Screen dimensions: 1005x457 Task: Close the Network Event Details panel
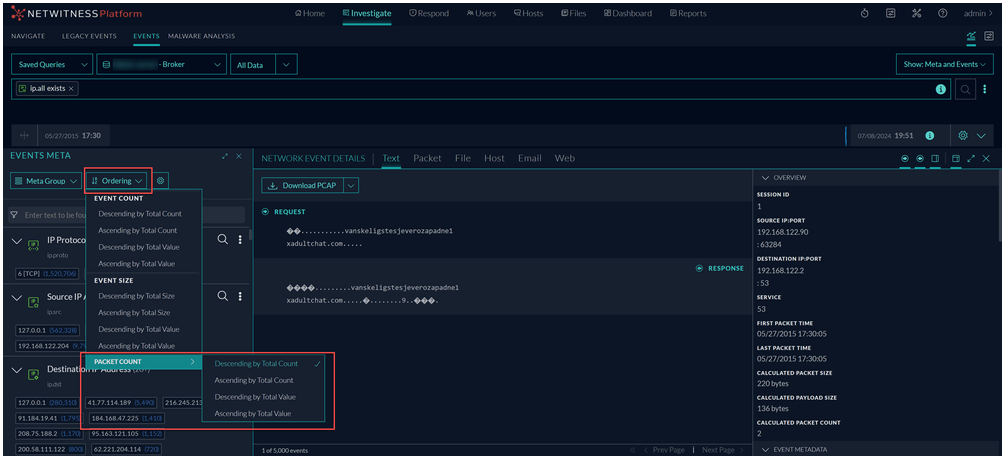click(x=986, y=158)
